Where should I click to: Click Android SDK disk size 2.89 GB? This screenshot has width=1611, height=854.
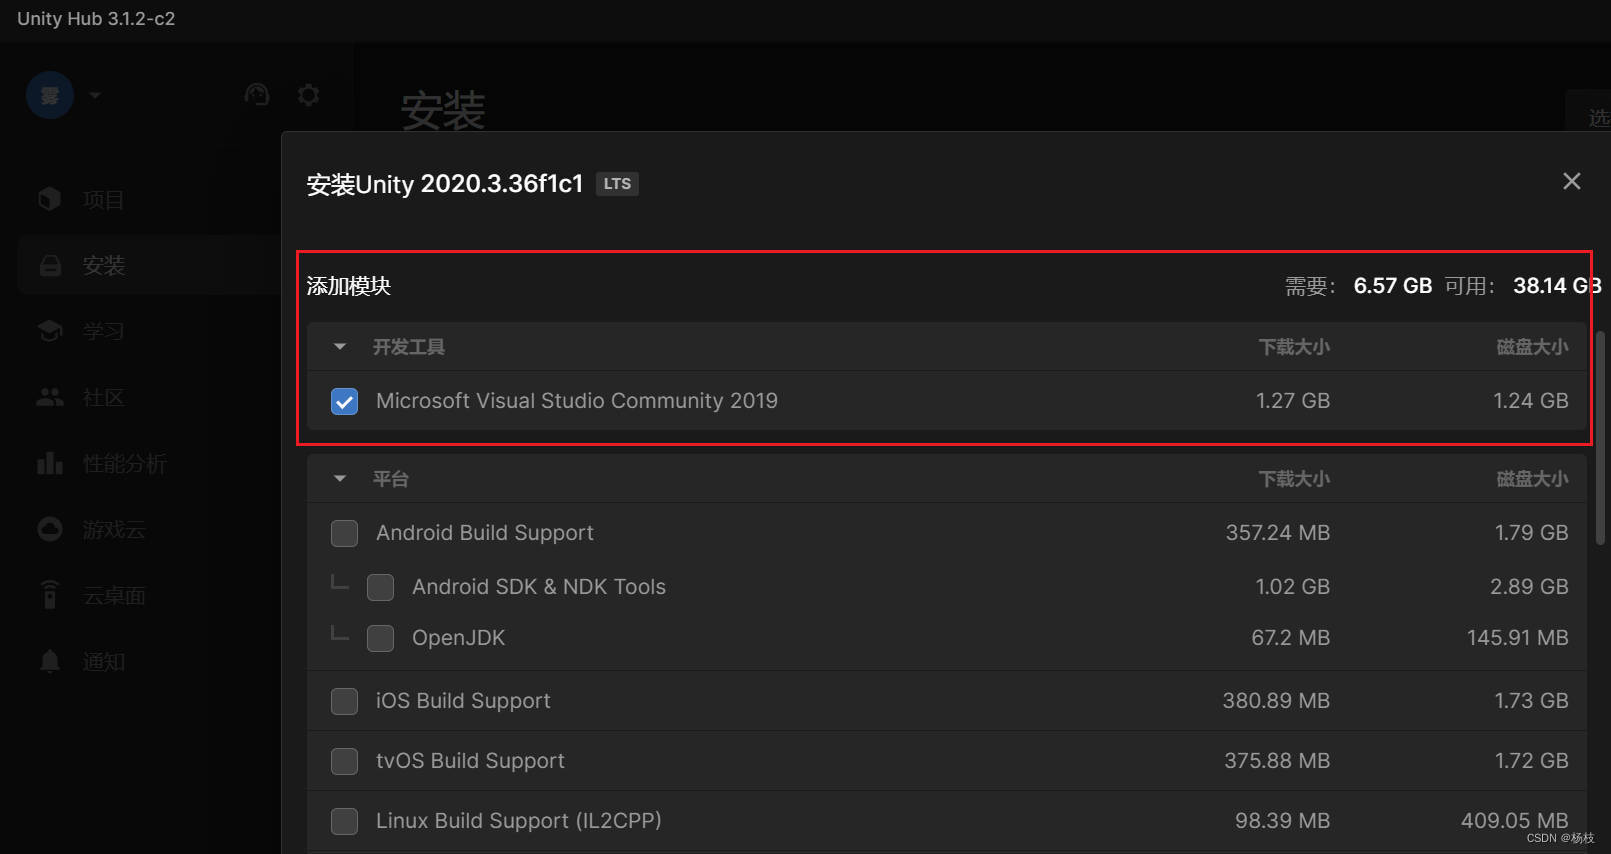[x=1529, y=587]
